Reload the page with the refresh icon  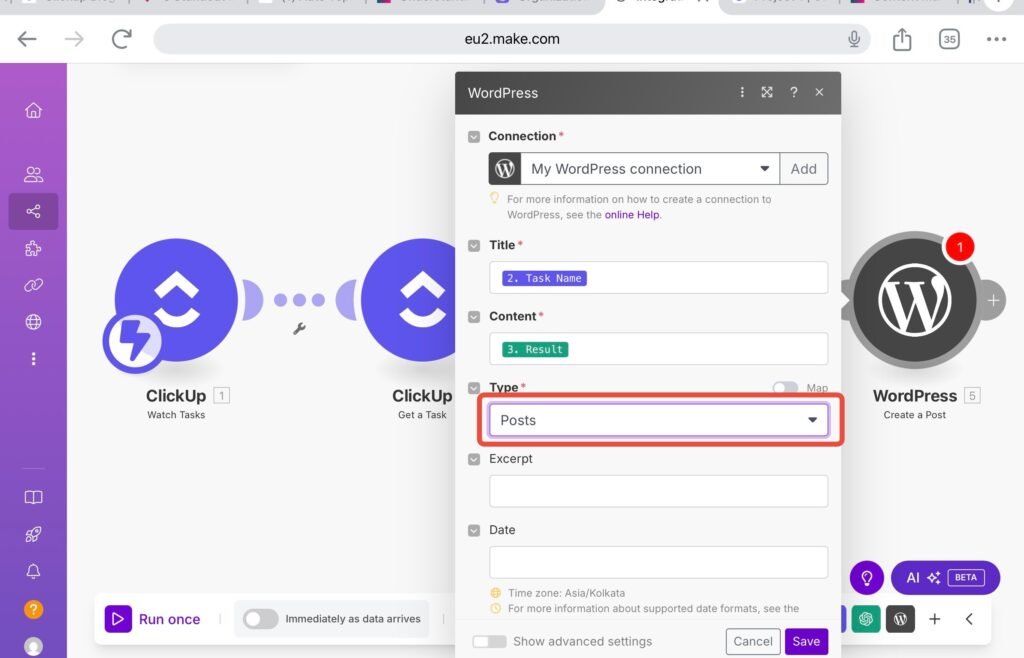121,39
